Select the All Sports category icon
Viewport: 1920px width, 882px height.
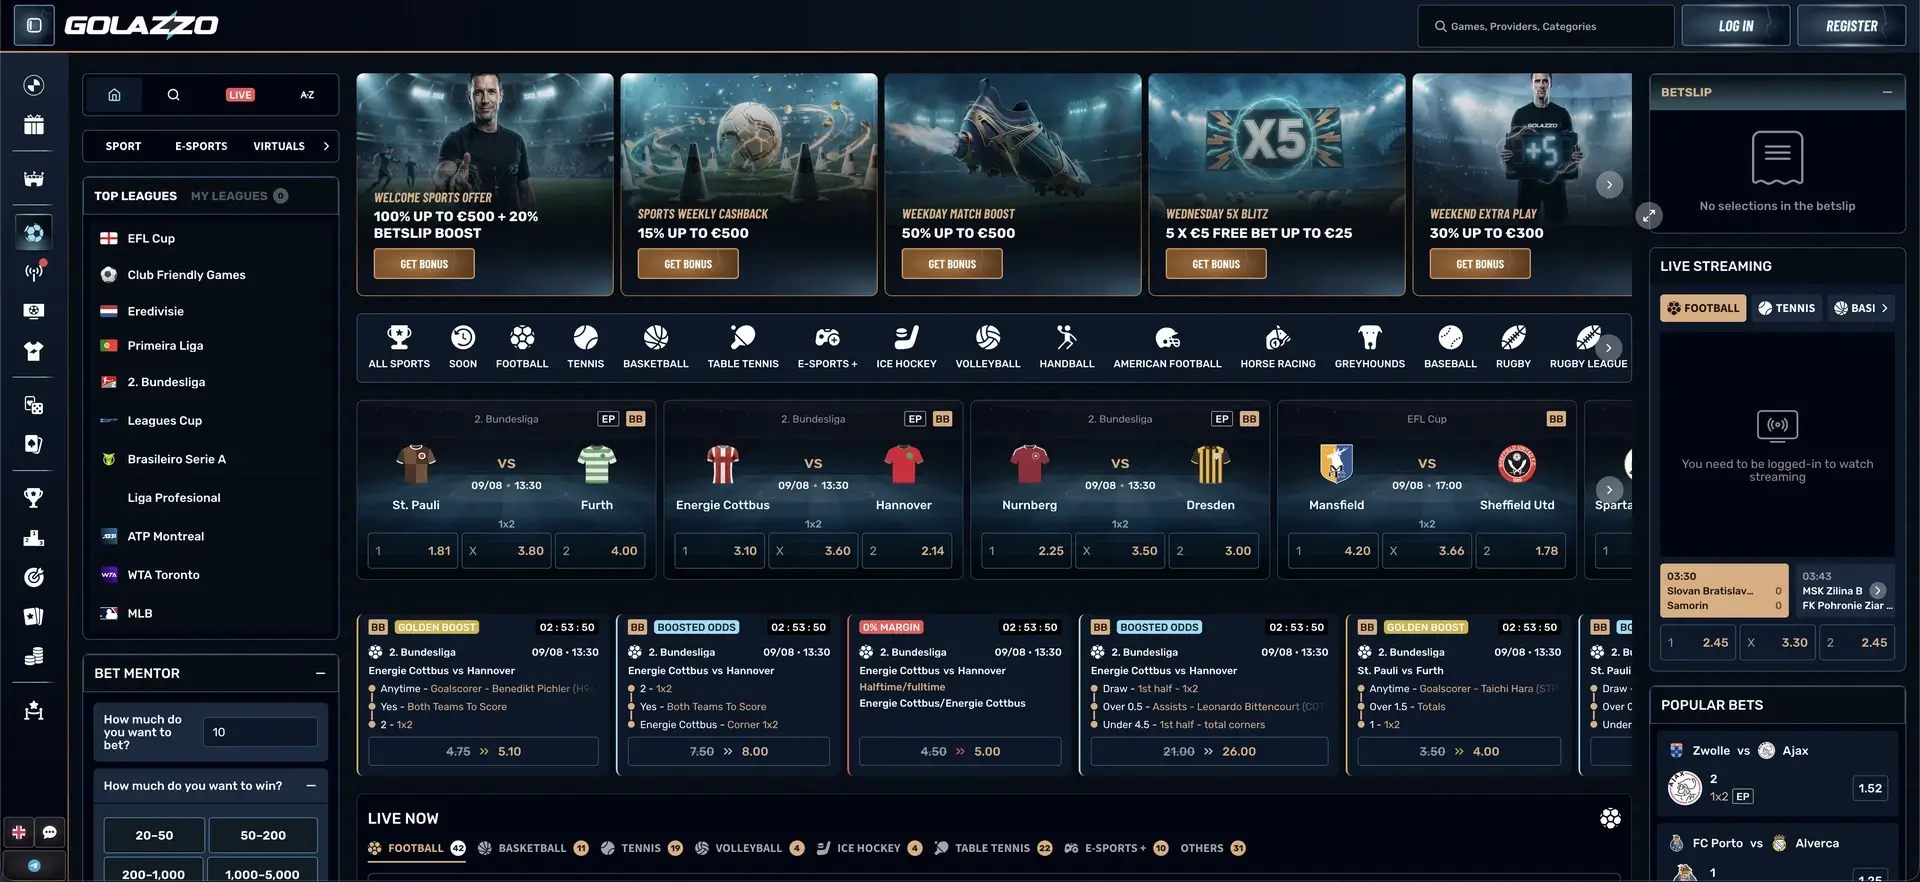(399, 347)
